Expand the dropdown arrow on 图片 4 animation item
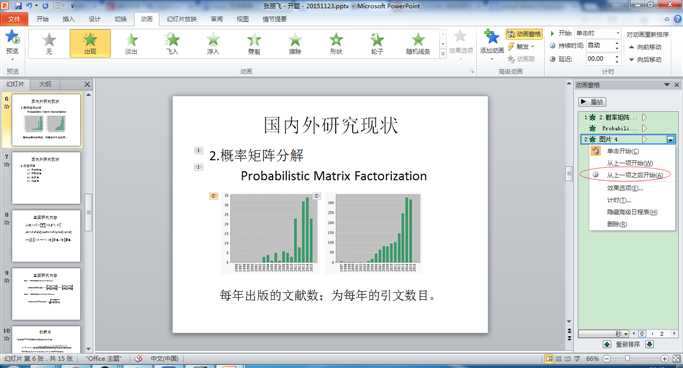The image size is (683, 368). click(670, 139)
